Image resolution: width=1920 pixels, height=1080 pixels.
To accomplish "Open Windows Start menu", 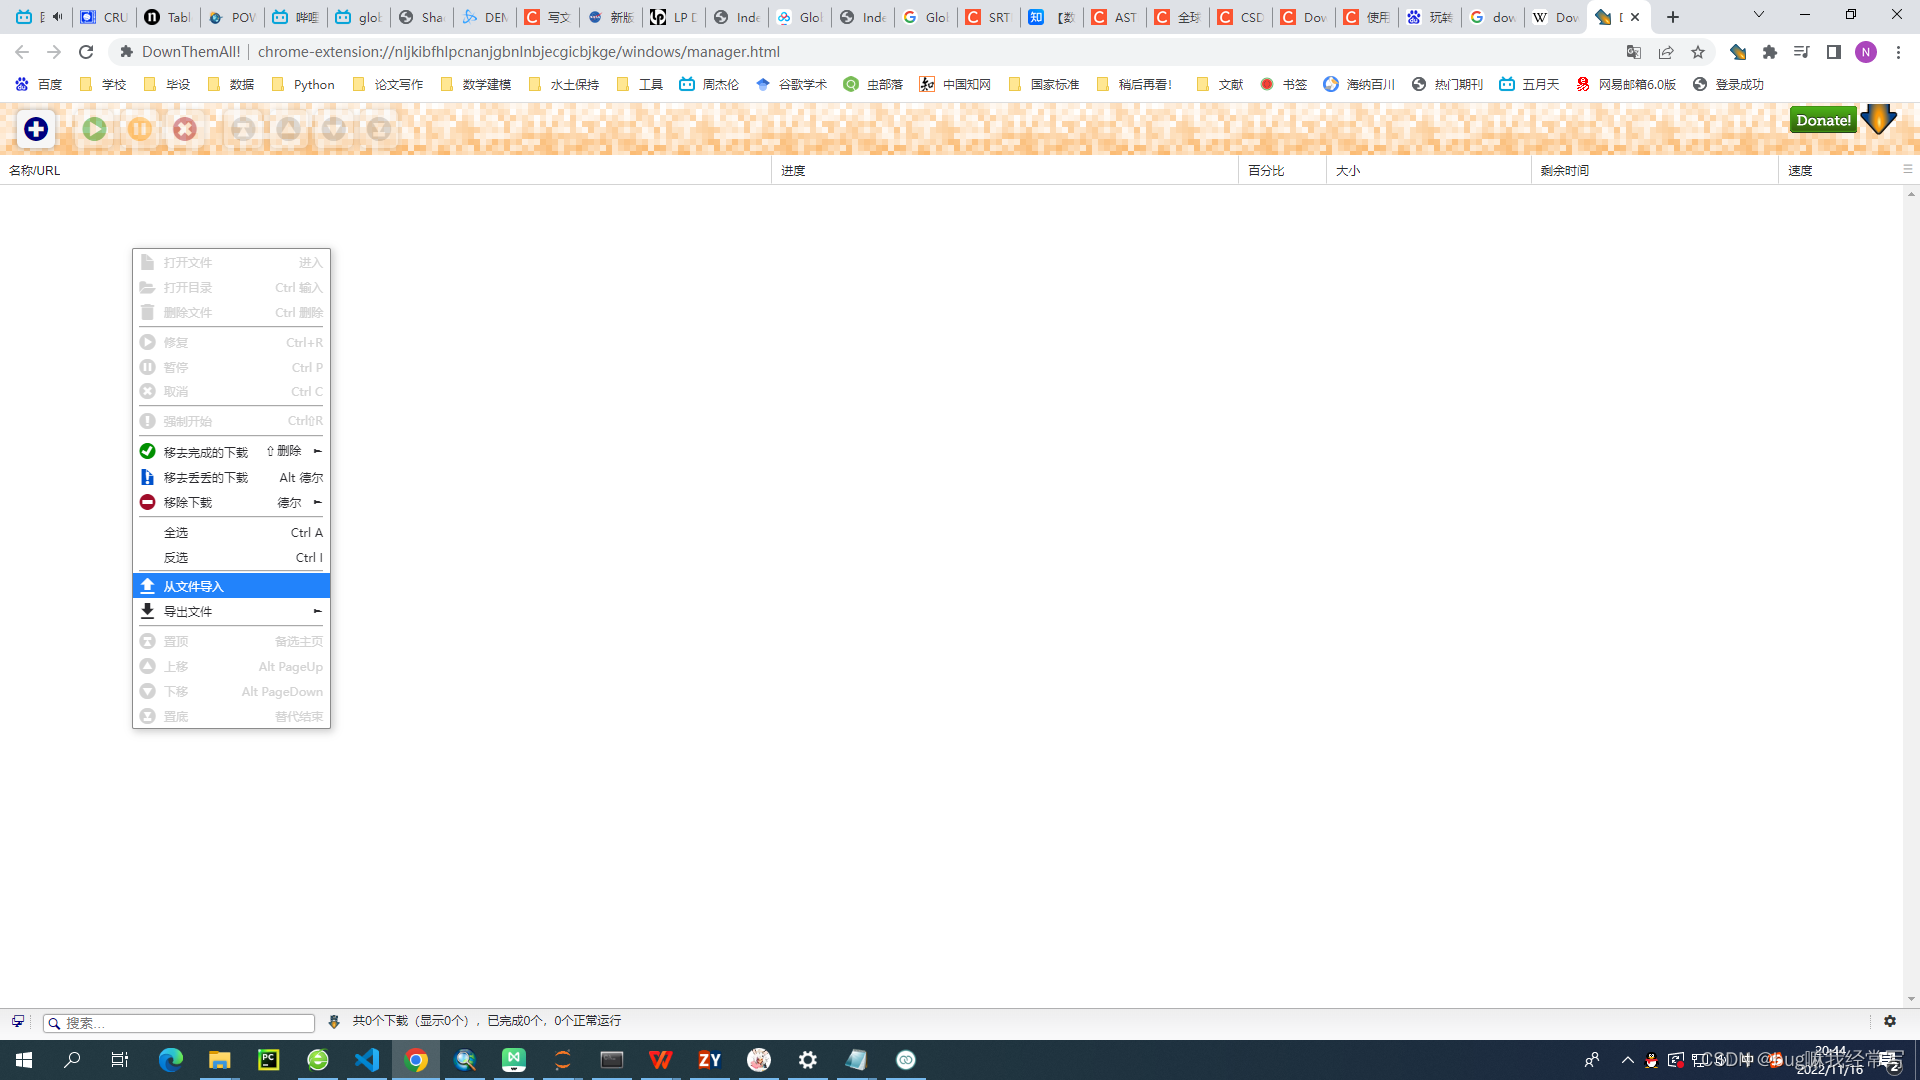I will point(24,1060).
